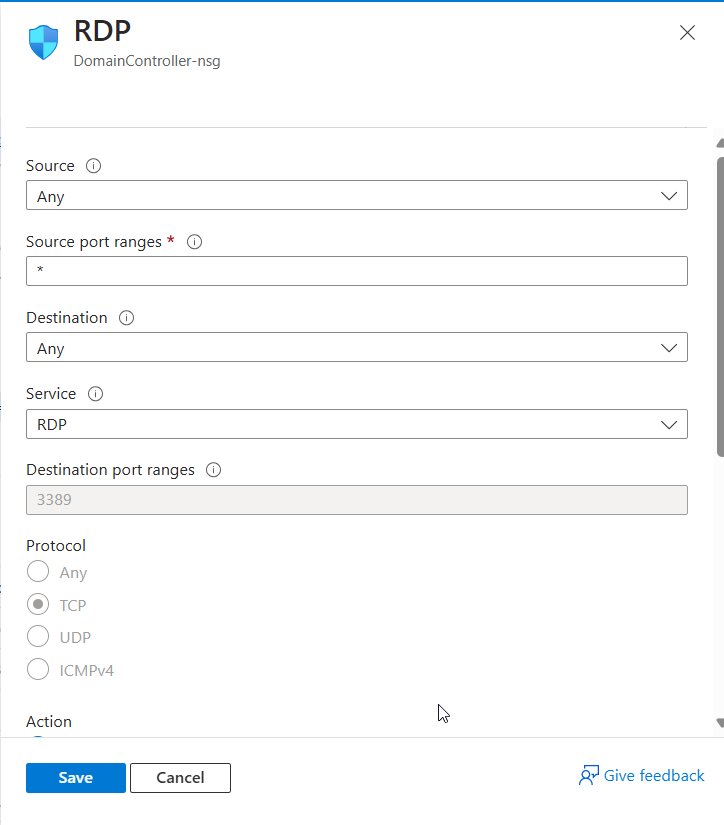Click the vertical scrollbar thumb
This screenshot has width=724, height=825.
(x=720, y=306)
